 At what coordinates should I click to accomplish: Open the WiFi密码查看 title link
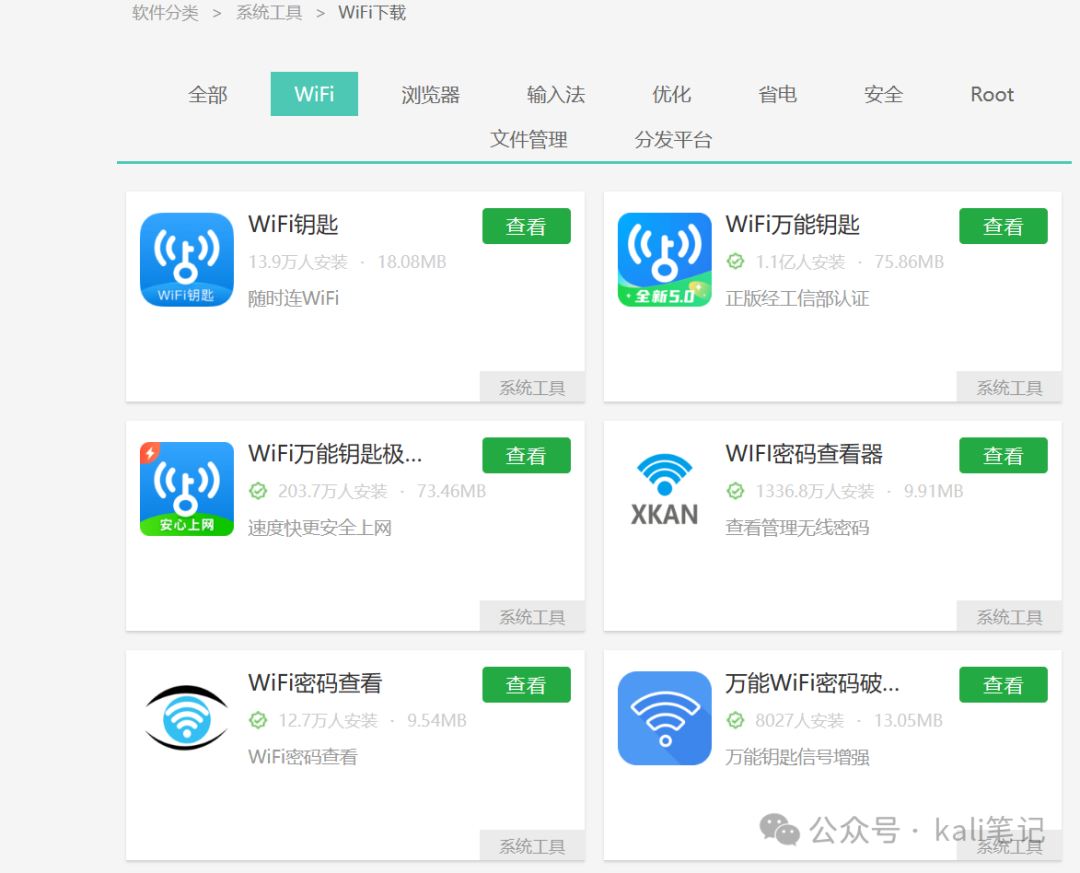[x=315, y=684]
